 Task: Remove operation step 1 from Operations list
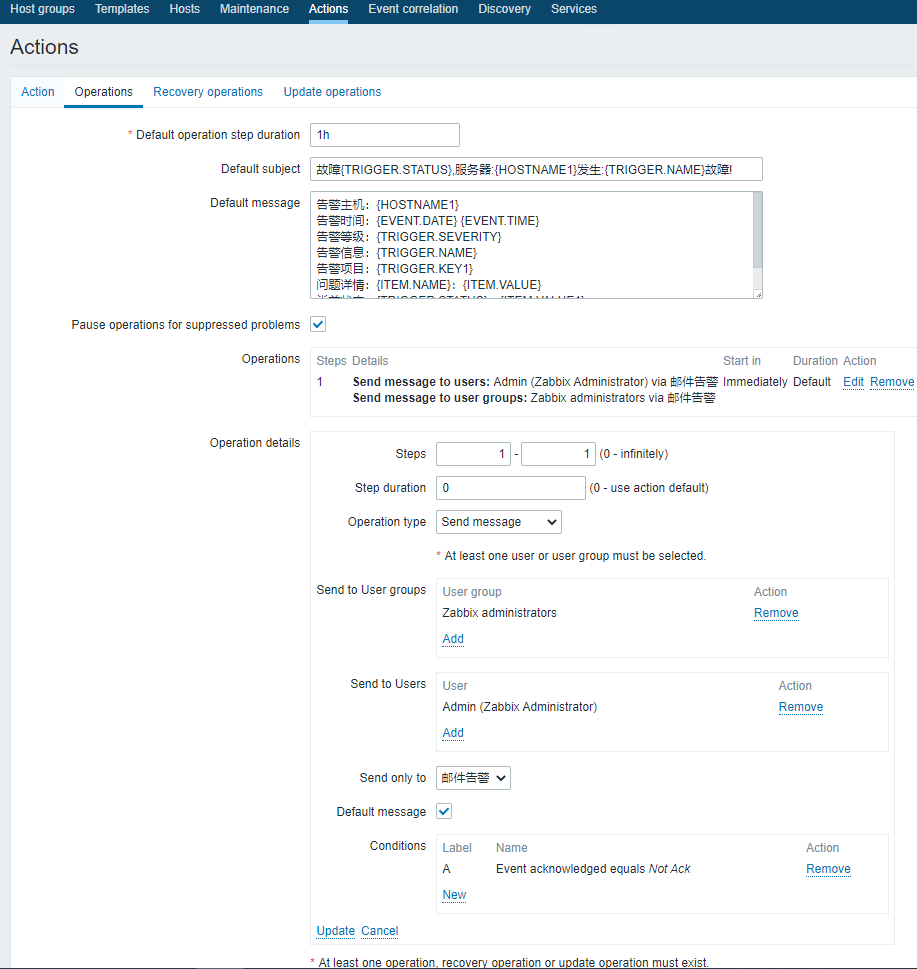coord(892,382)
